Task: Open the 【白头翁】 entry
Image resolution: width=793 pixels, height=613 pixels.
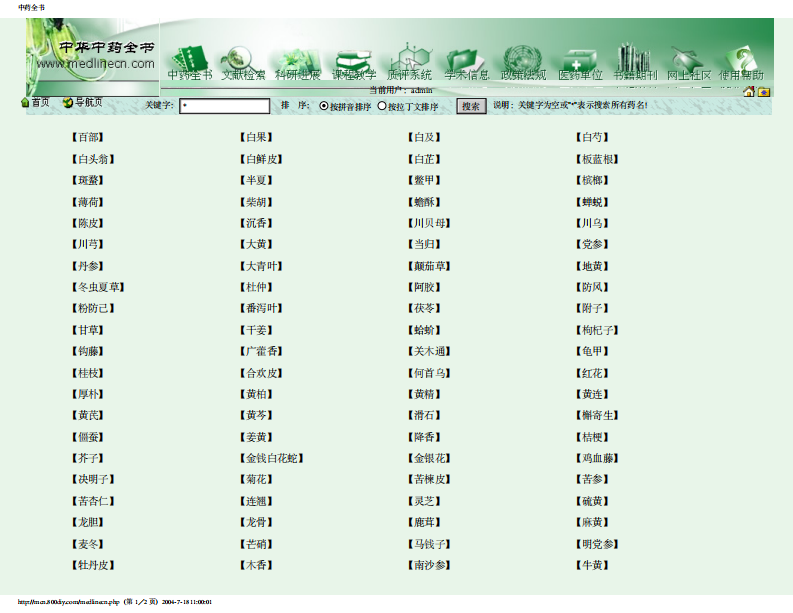Action: click(93, 159)
